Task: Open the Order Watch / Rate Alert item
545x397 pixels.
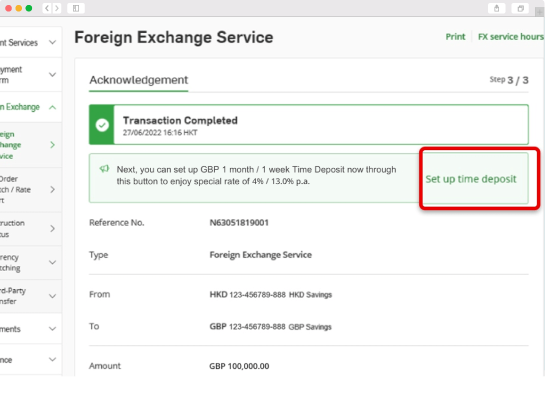Action: pyautogui.click(x=31, y=189)
